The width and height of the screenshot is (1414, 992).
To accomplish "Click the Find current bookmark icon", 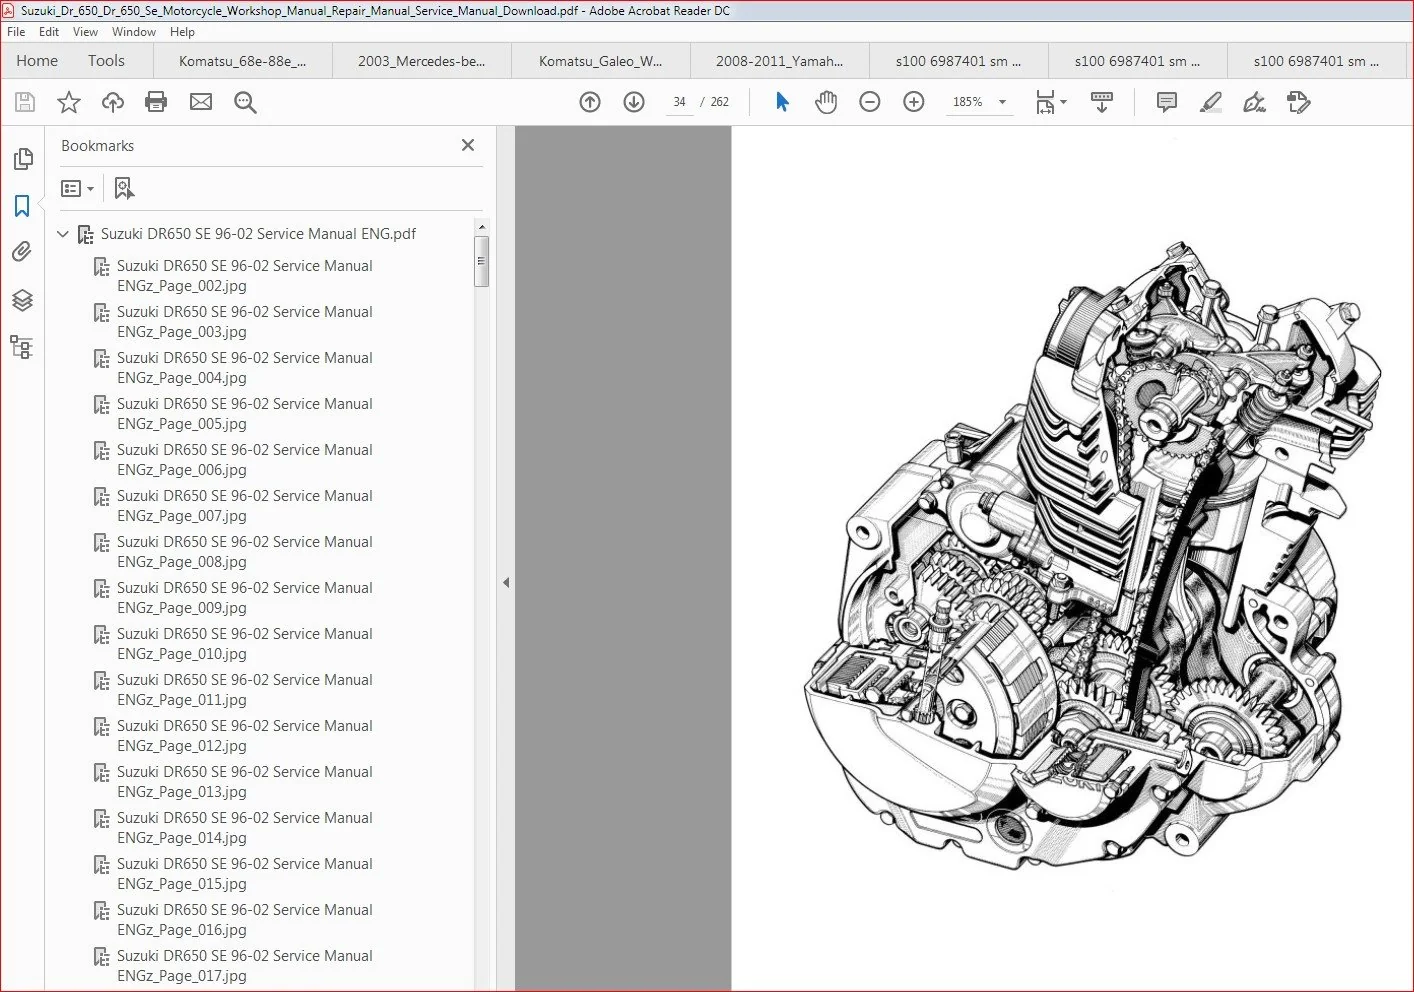I will click(x=124, y=188).
